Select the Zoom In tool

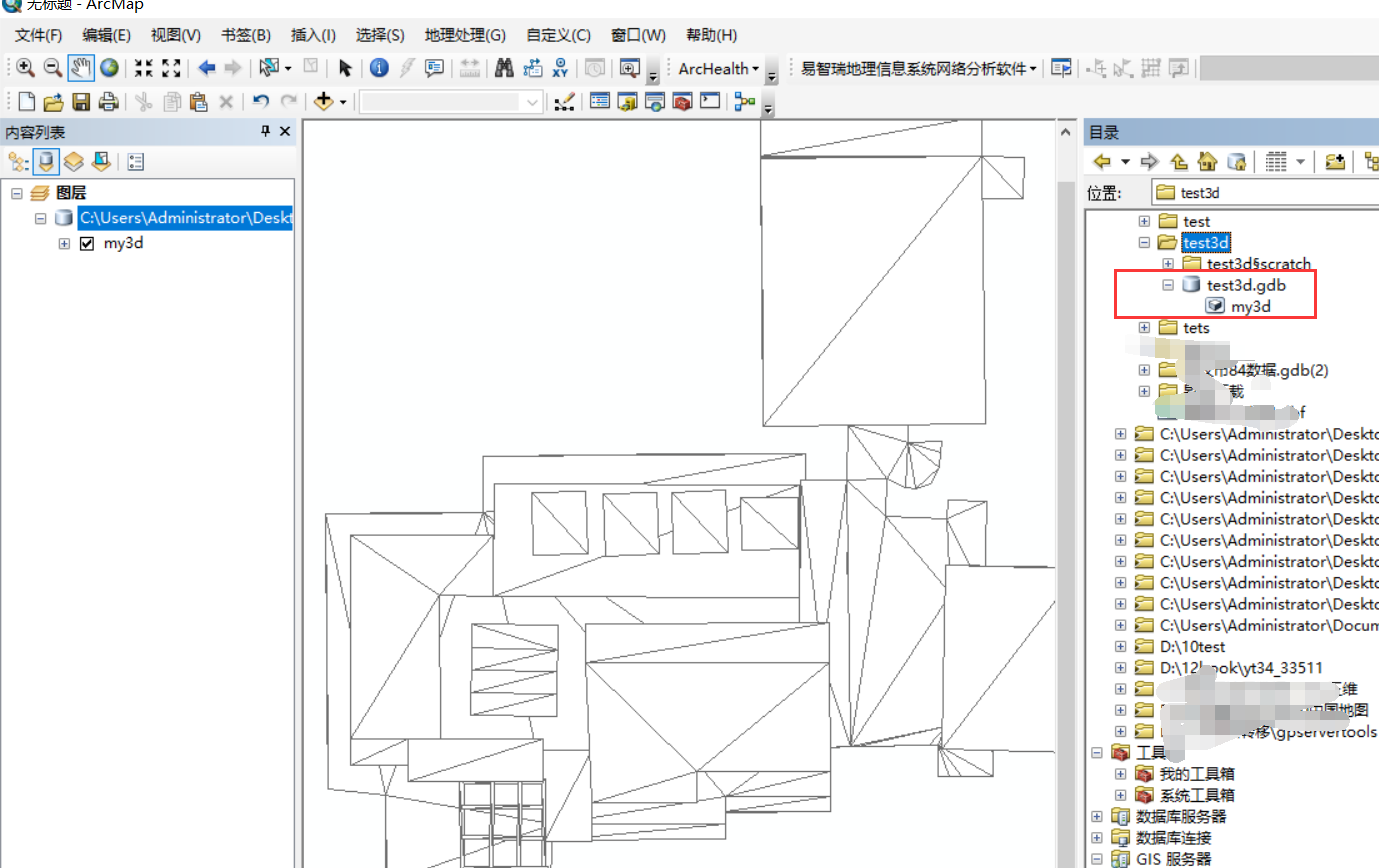click(x=26, y=68)
